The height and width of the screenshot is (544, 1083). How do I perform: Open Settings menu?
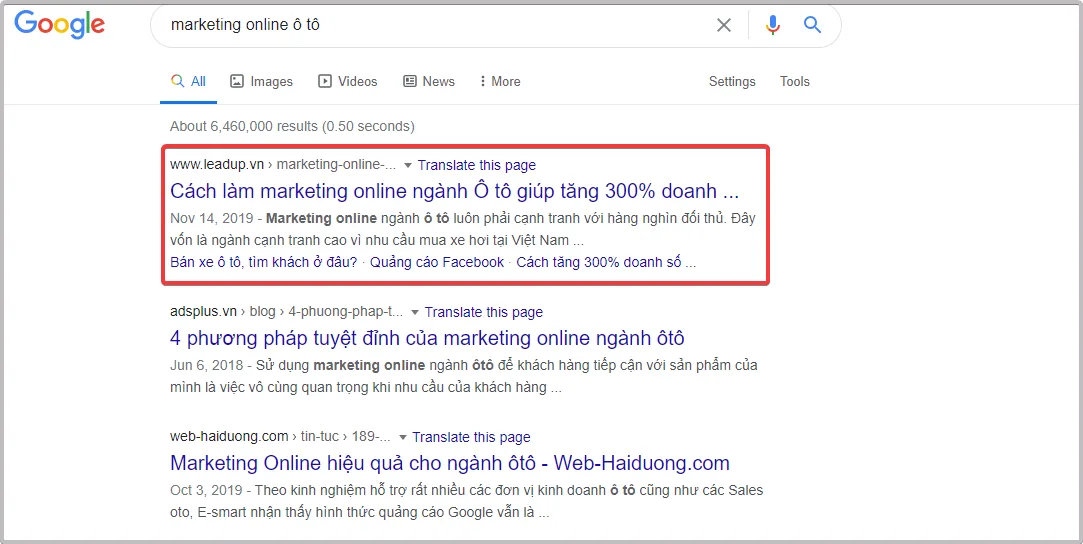732,81
